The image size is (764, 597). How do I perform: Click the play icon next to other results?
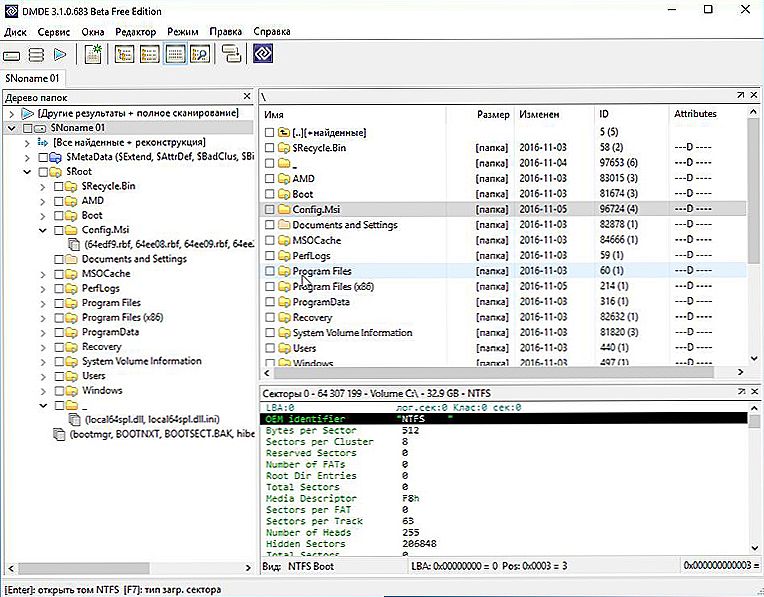pyautogui.click(x=28, y=113)
